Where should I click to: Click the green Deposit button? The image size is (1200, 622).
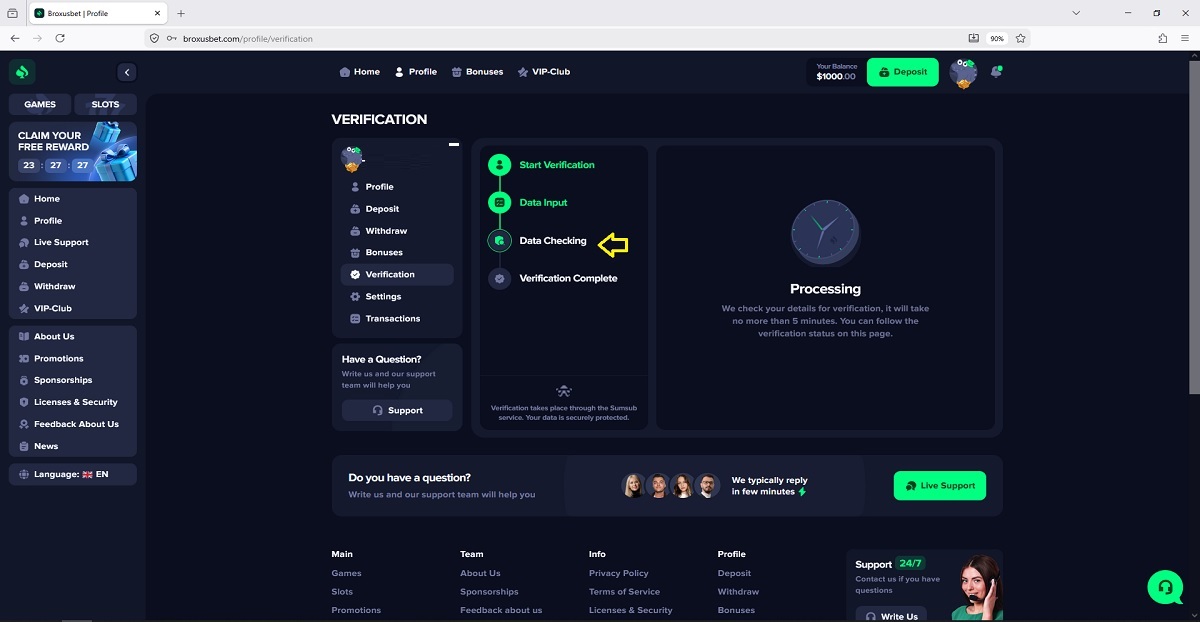click(902, 72)
